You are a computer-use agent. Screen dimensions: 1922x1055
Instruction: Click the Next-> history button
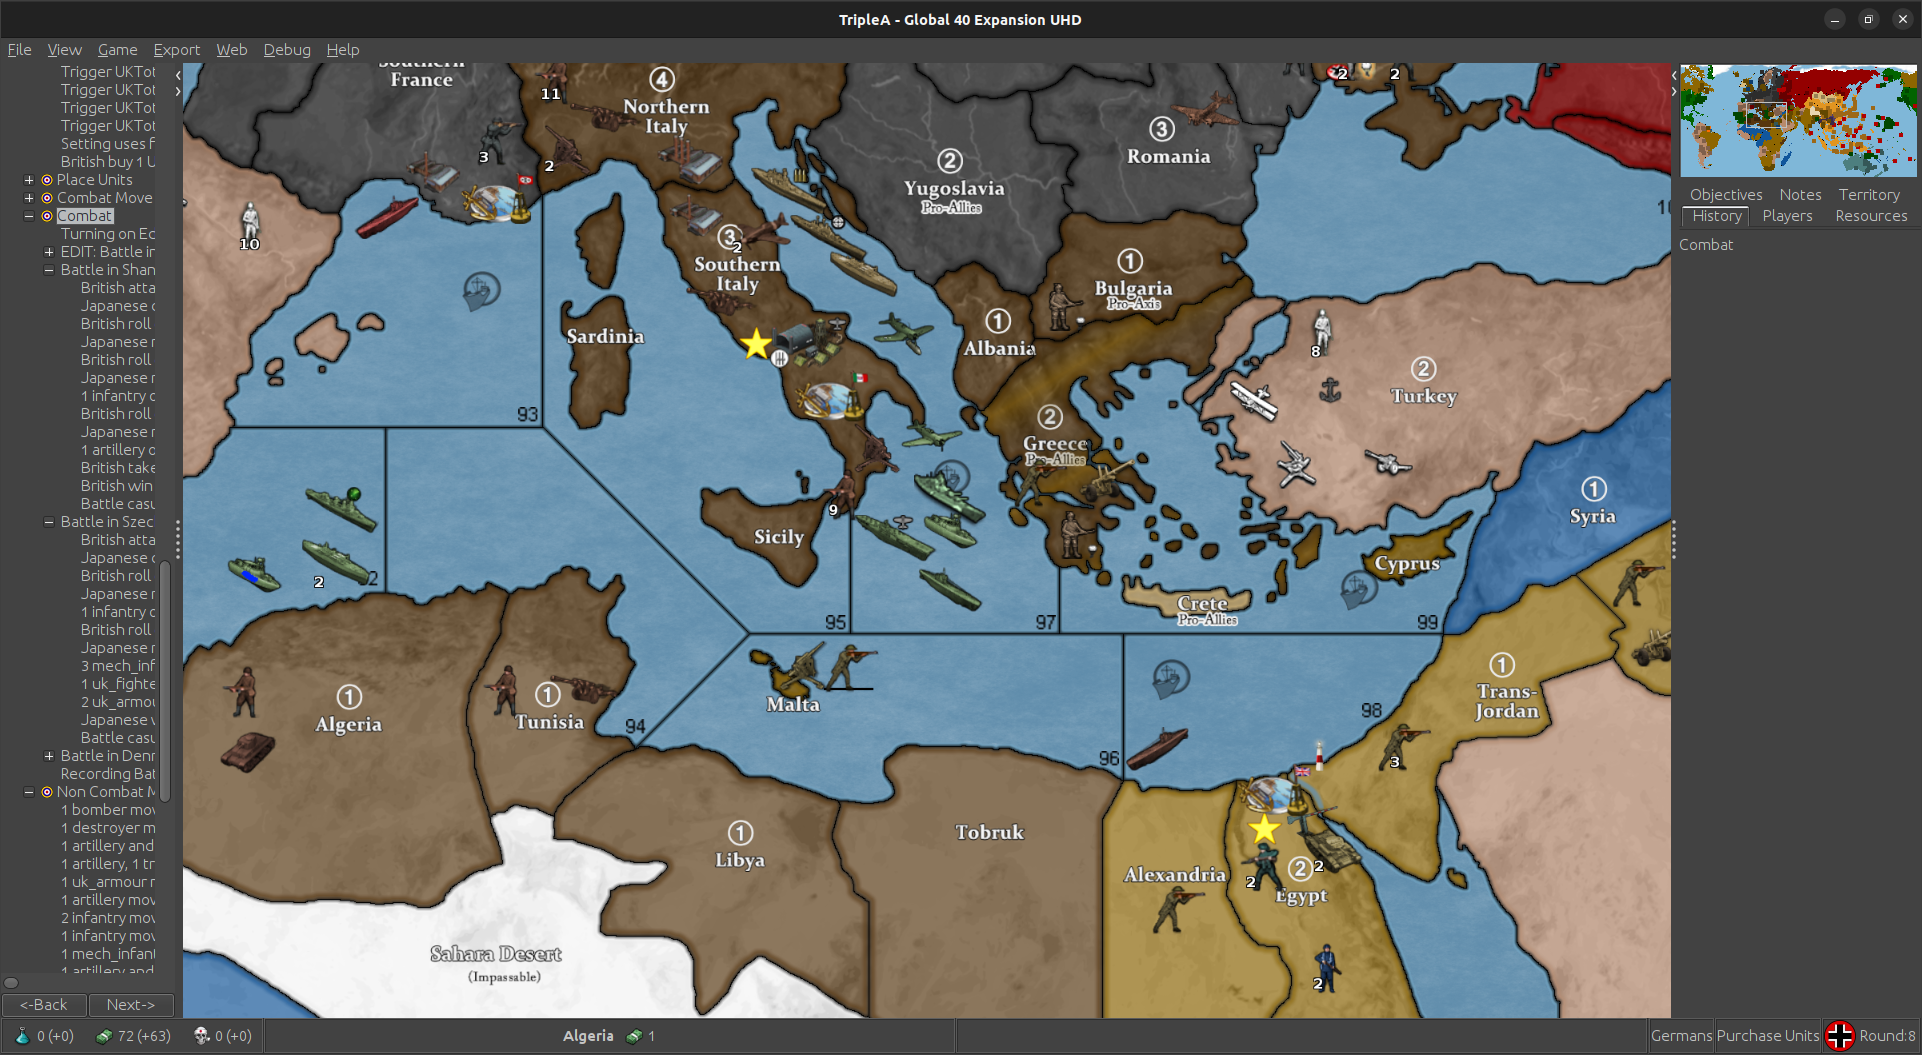[x=131, y=1004]
